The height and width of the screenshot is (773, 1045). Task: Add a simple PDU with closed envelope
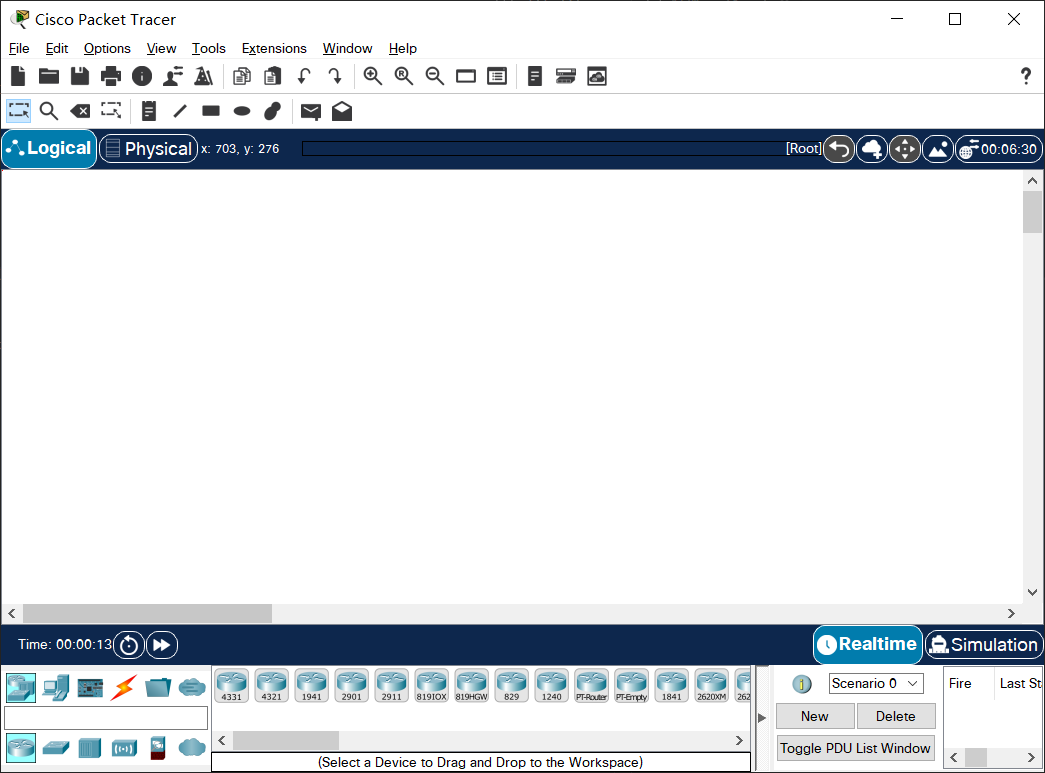[311, 111]
